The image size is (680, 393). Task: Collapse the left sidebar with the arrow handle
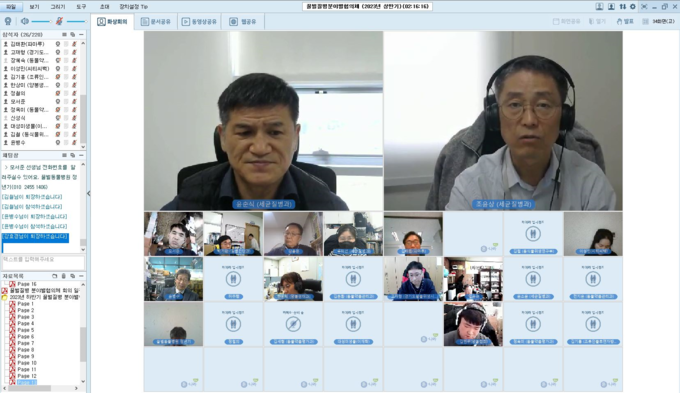88,193
